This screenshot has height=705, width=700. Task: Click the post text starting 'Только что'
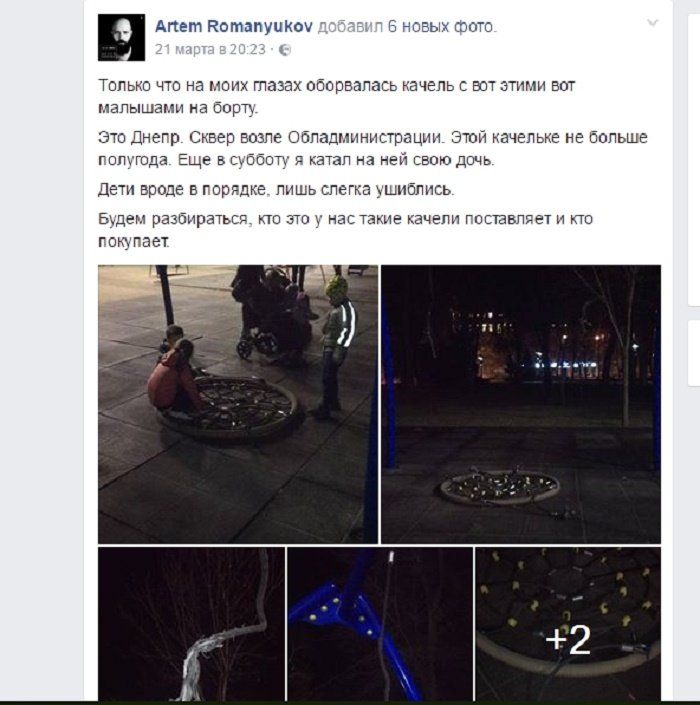pyautogui.click(x=336, y=97)
